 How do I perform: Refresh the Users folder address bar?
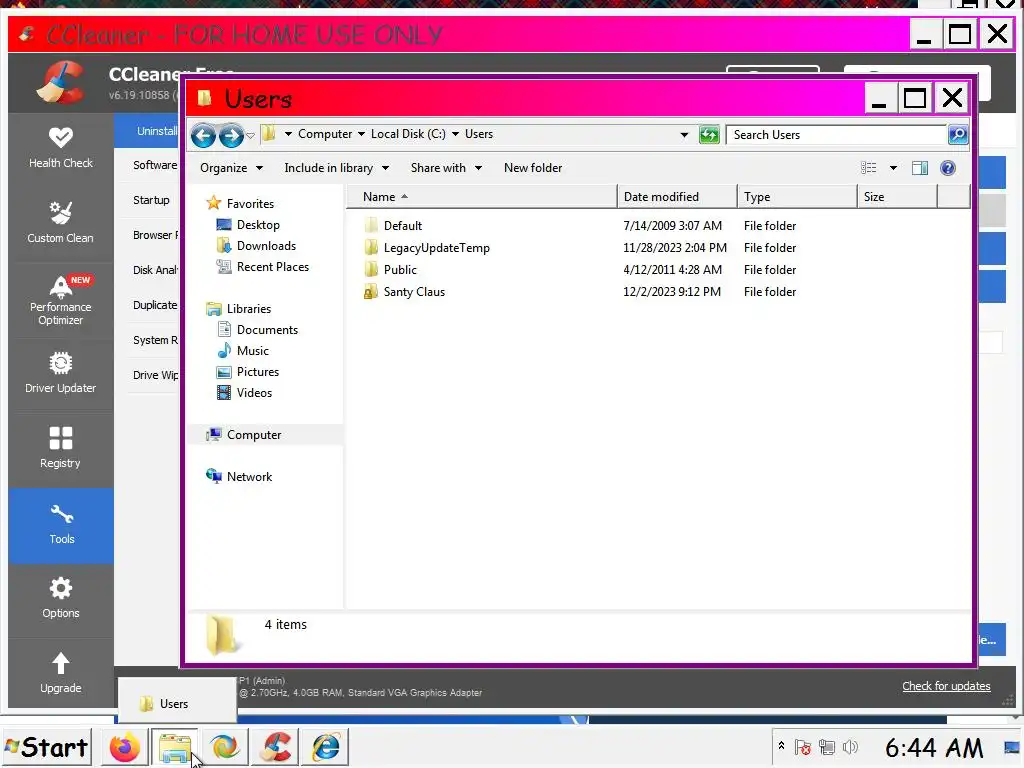709,135
